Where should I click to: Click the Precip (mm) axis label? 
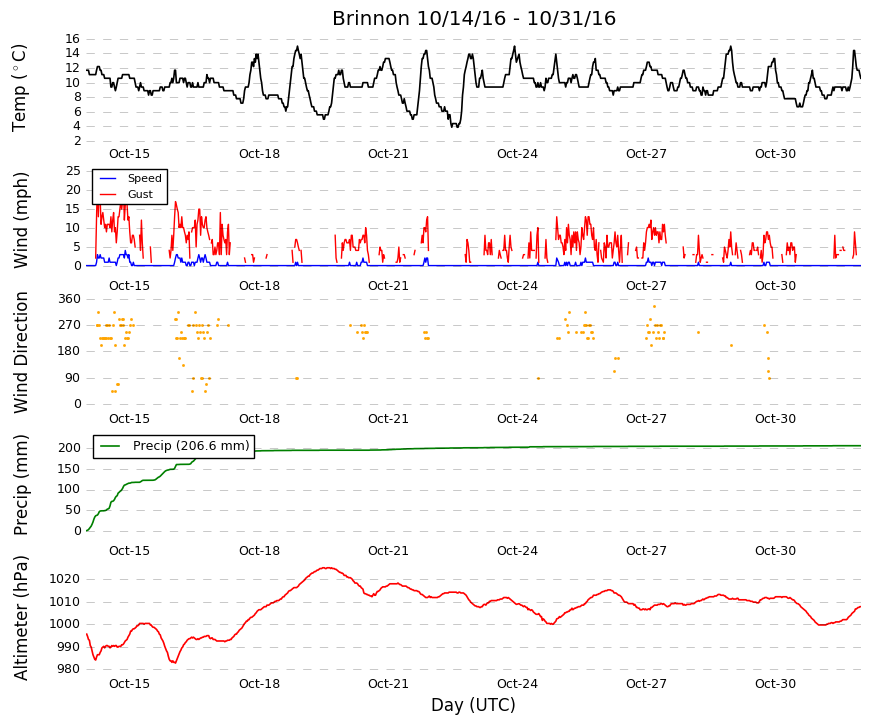20,486
